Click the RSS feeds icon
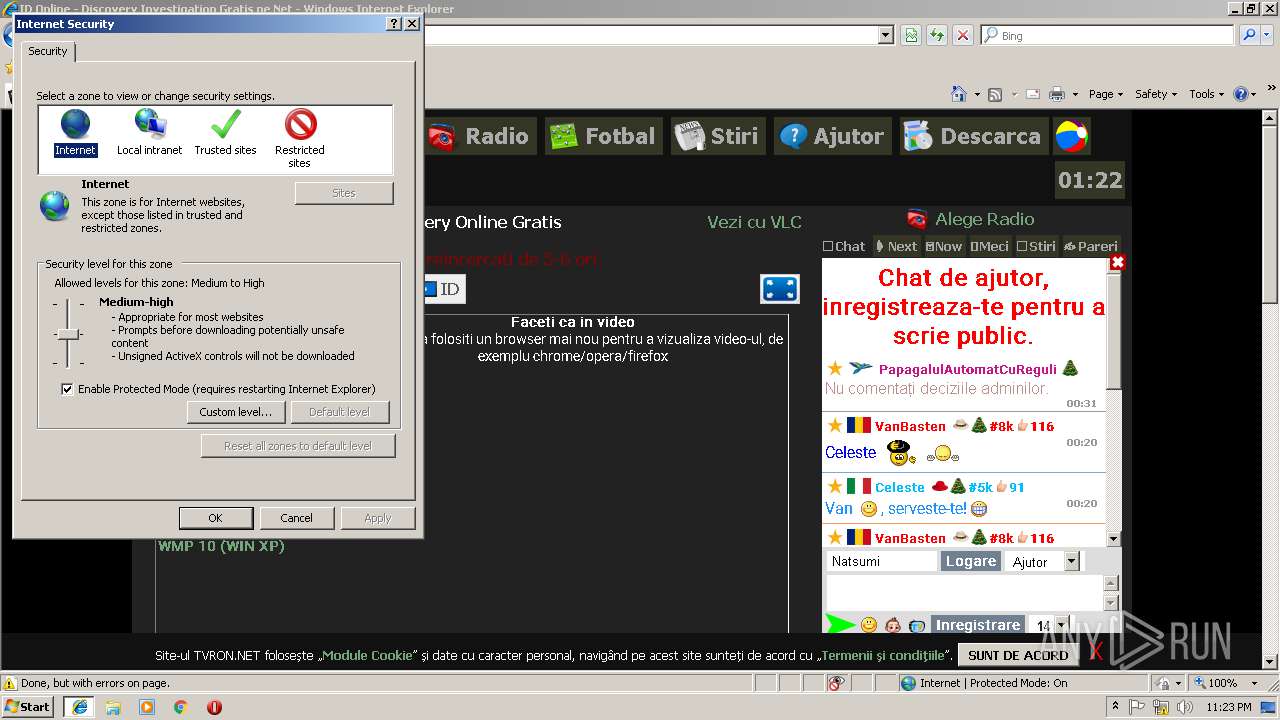The image size is (1280, 720). coord(995,94)
